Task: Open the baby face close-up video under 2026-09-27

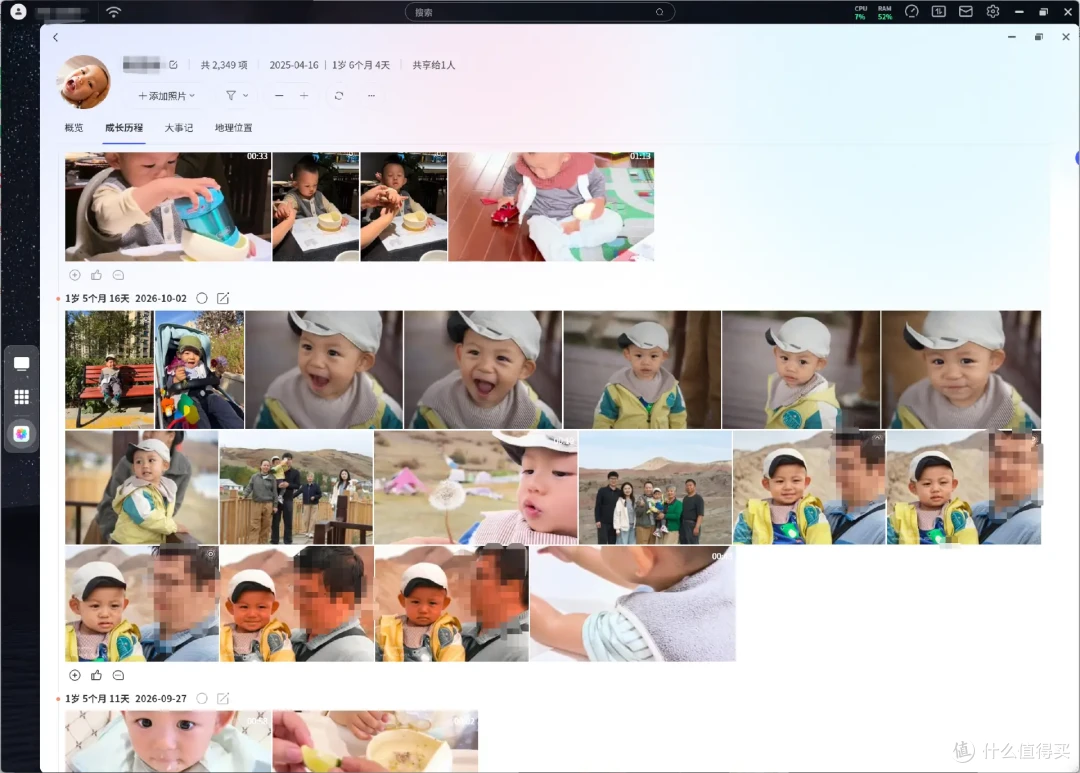Action: coord(168,741)
